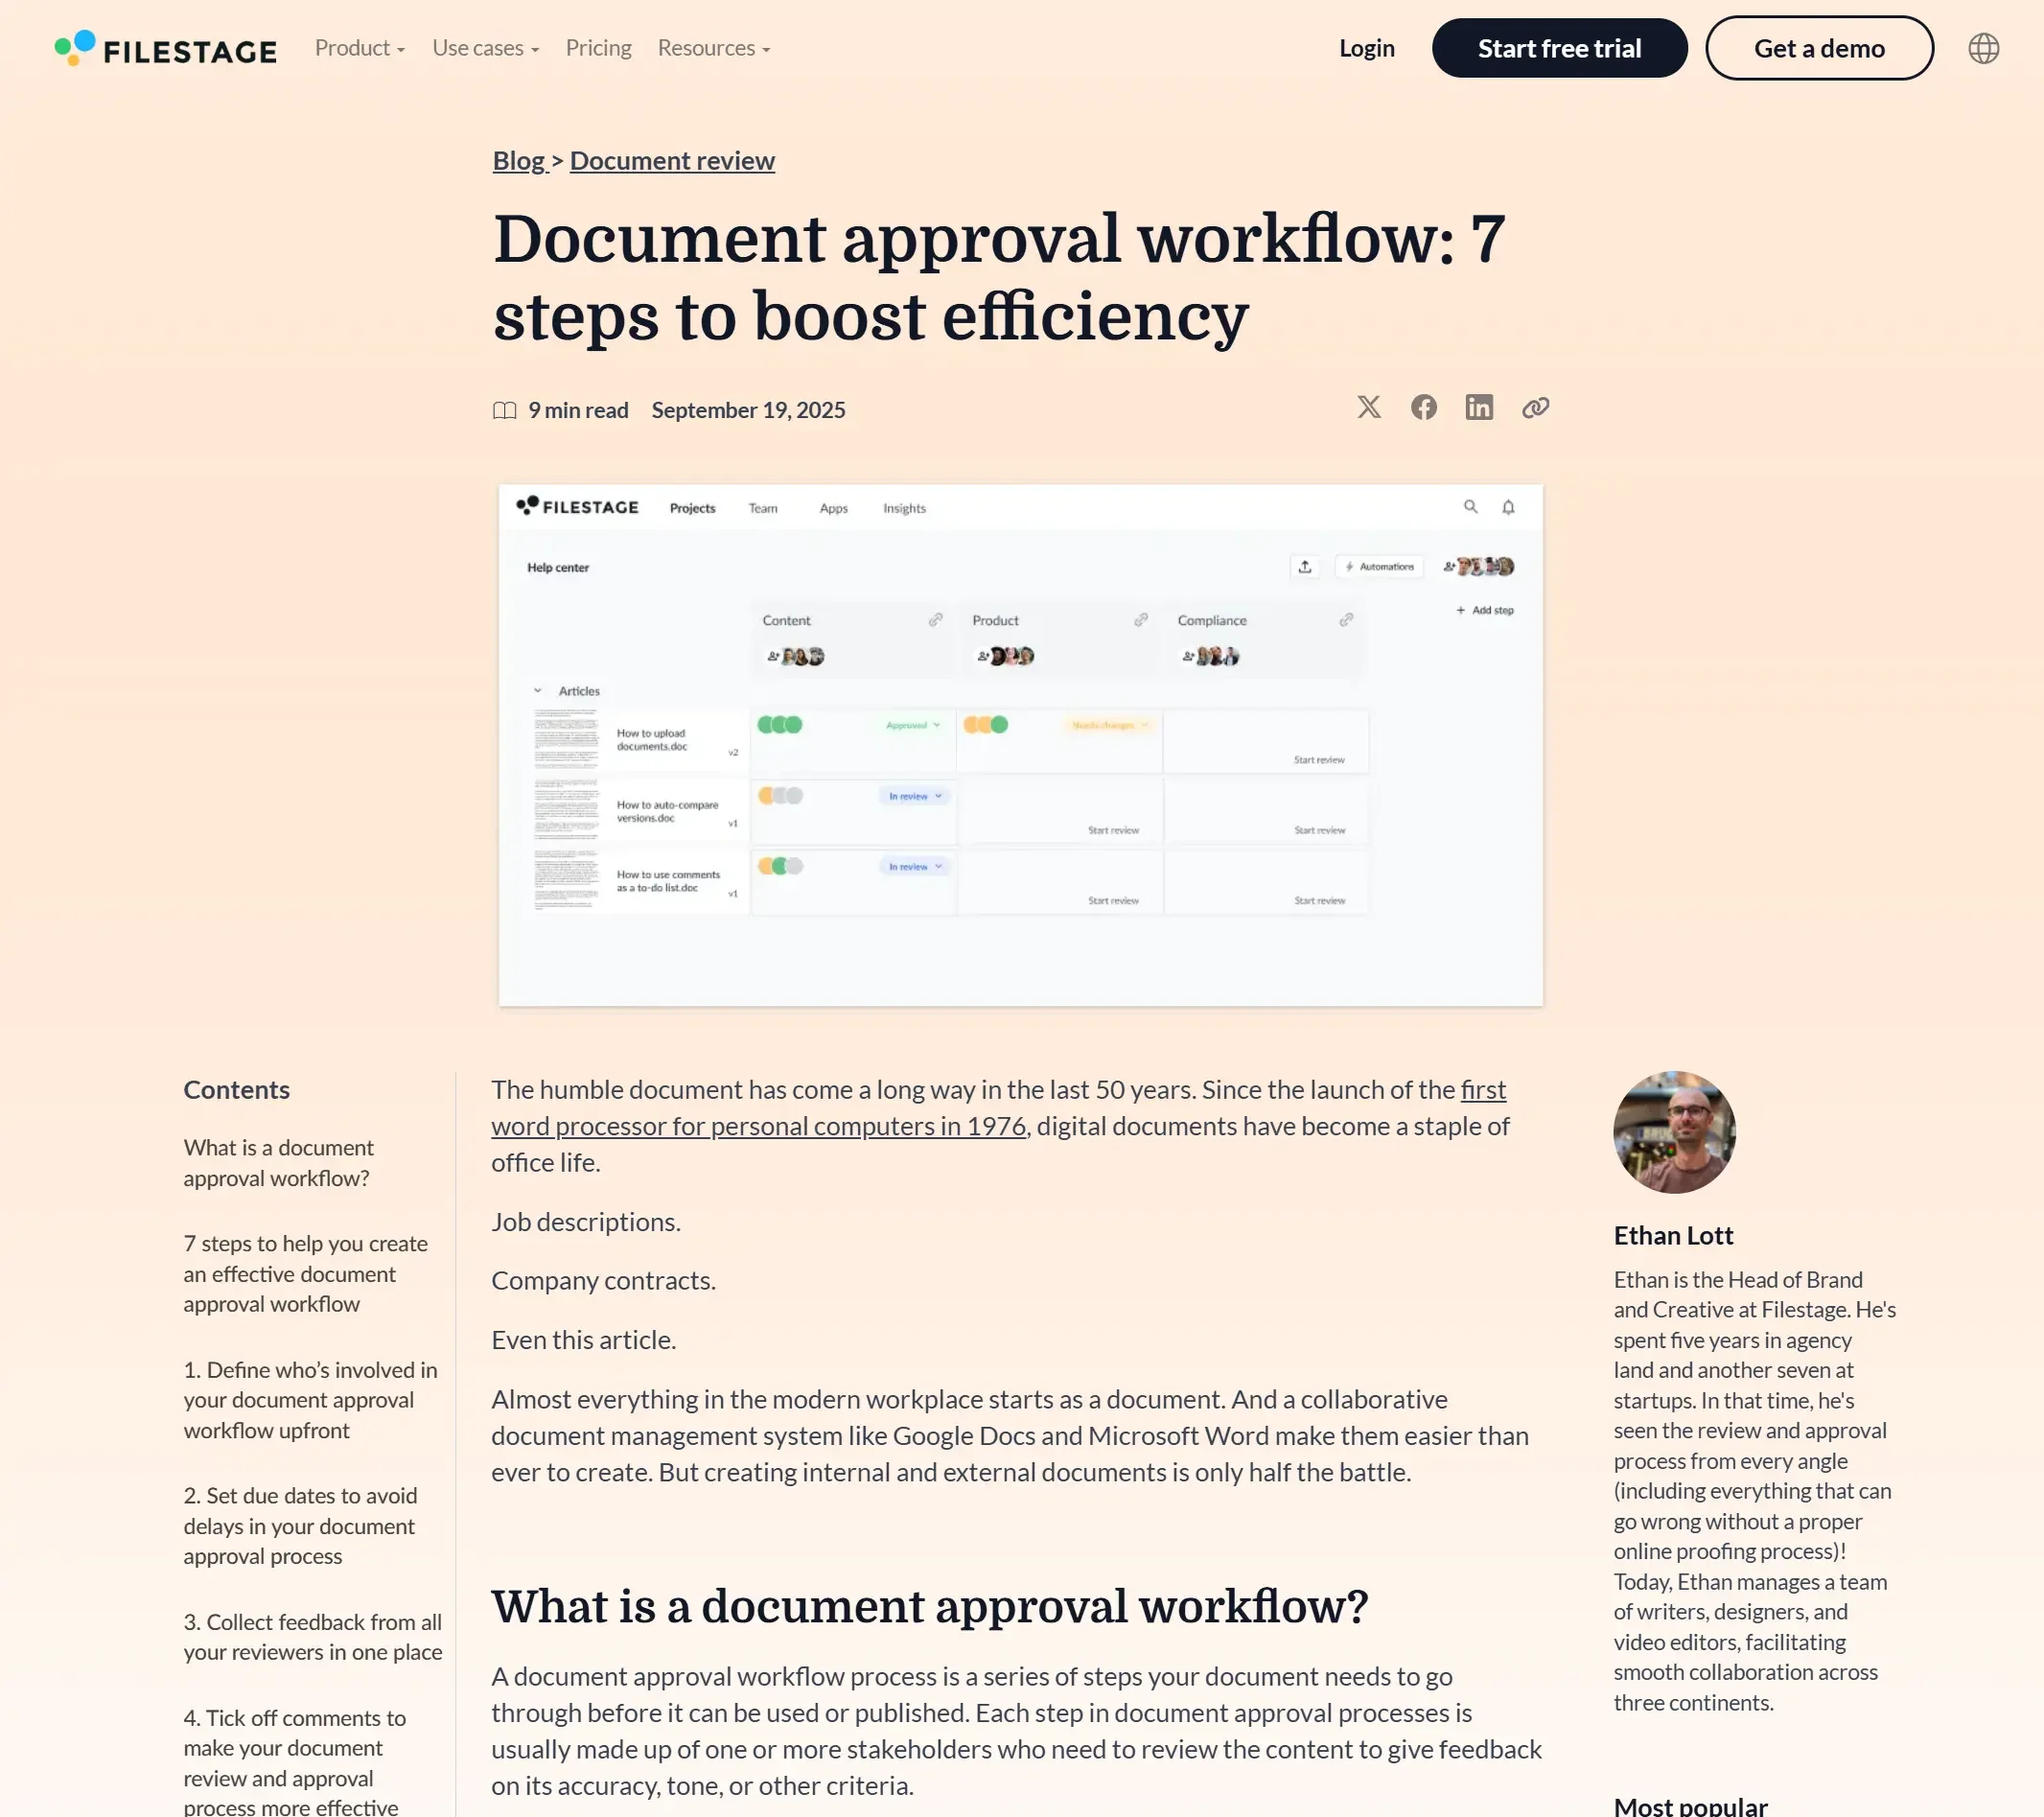Click Ethan Lott's author photo

[1673, 1131]
